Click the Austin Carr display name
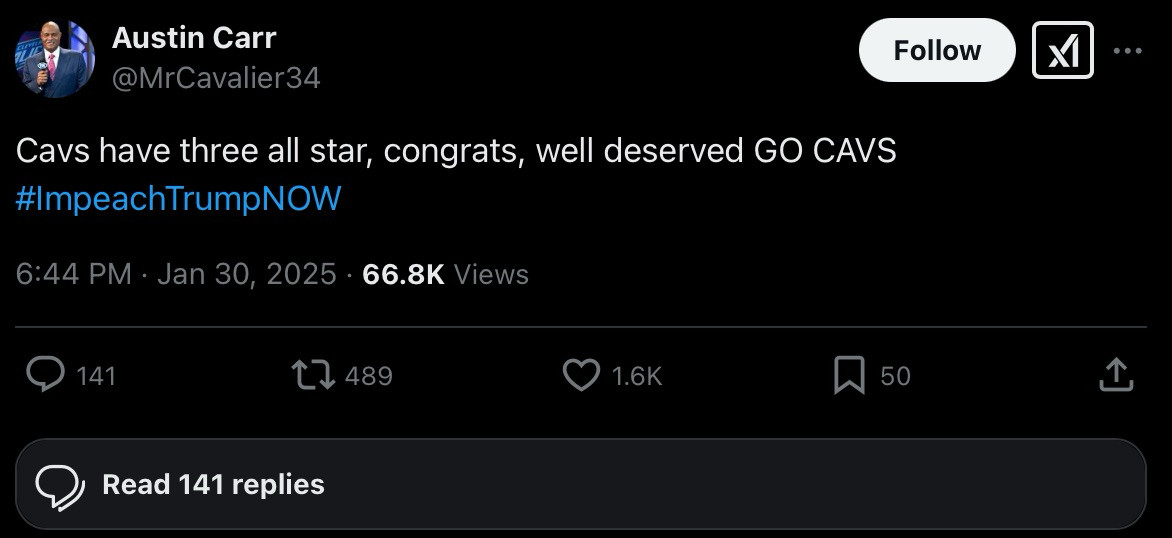The height and width of the screenshot is (538, 1172). coord(194,38)
